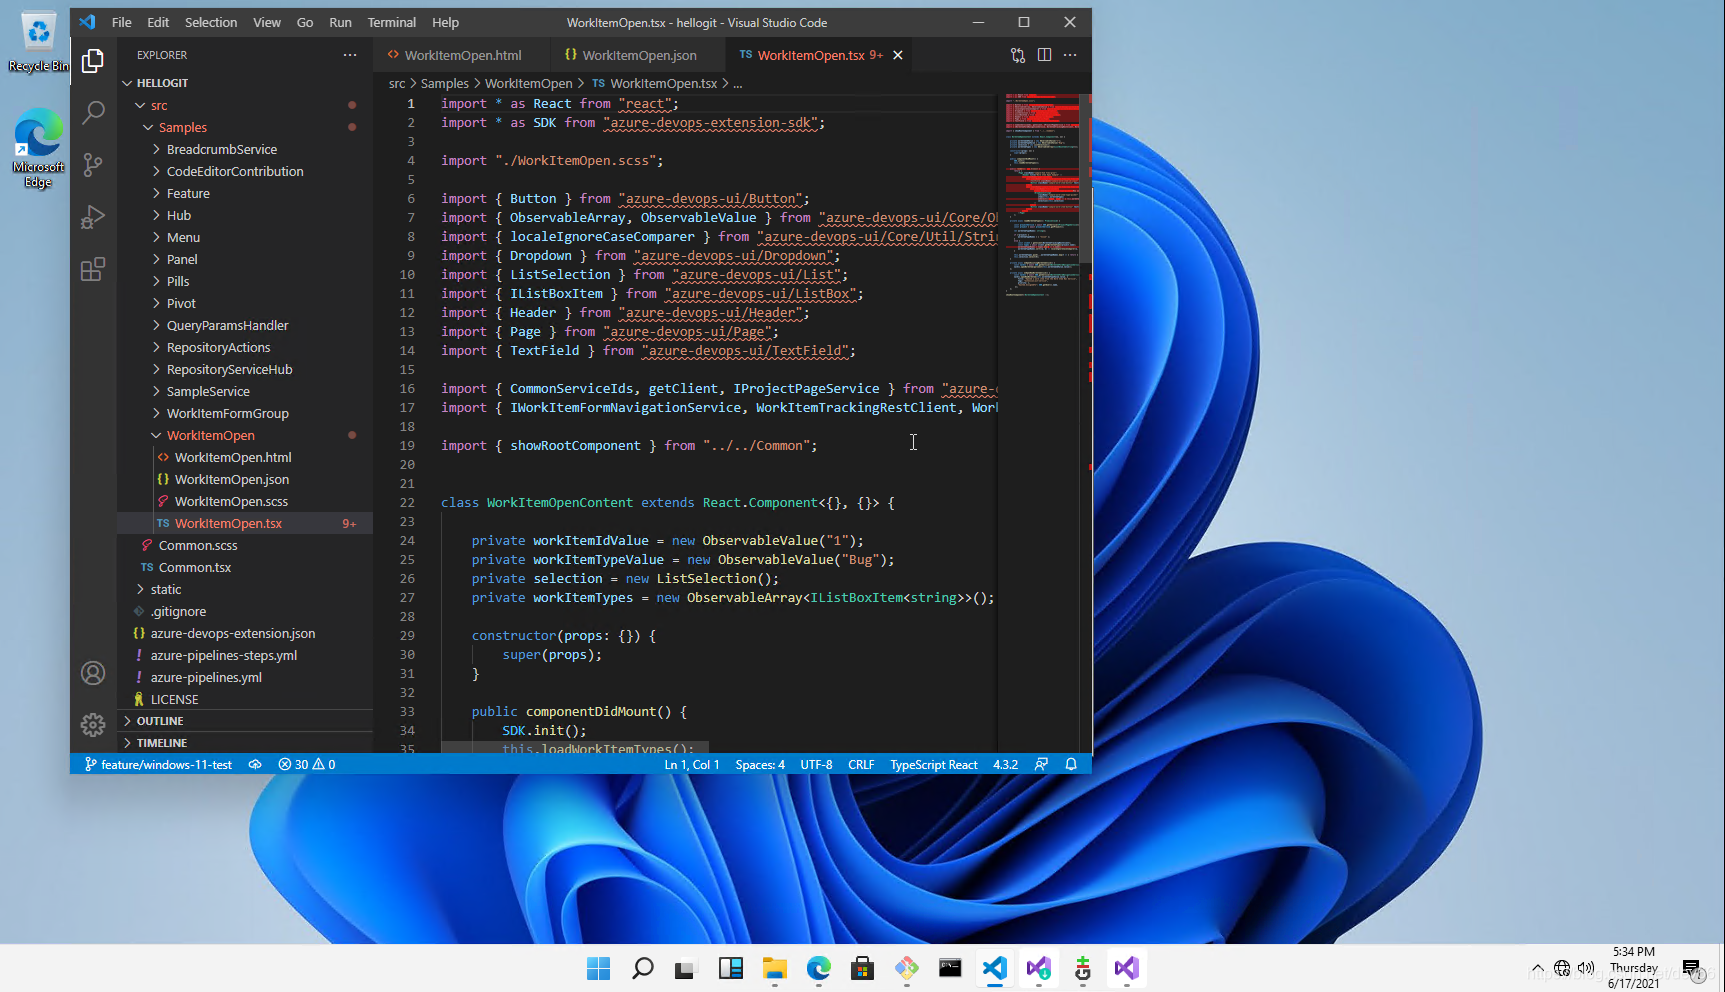The image size is (1725, 992).
Task: Select language mode TypeScript React
Action: [x=934, y=764]
